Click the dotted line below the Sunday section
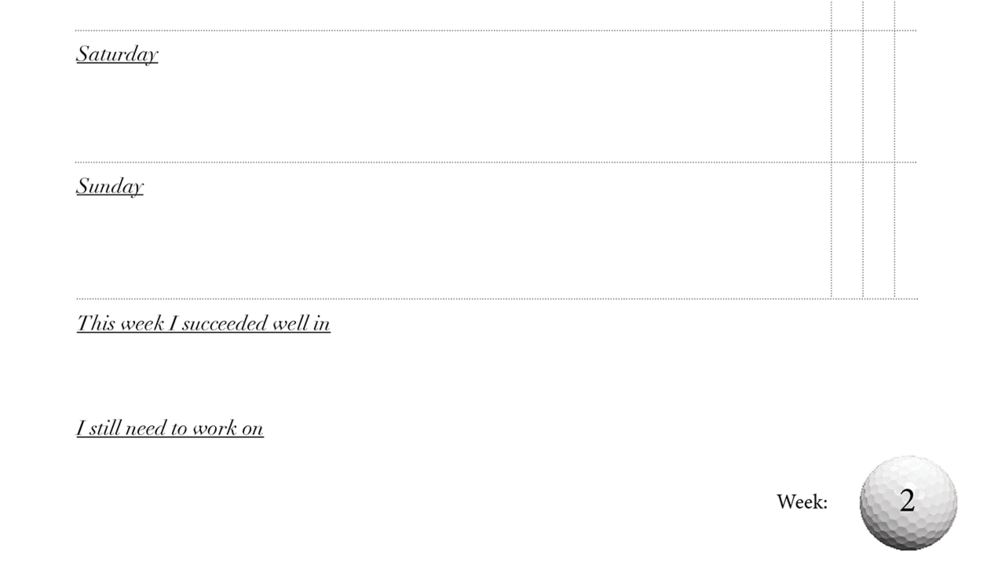 [x=497, y=299]
